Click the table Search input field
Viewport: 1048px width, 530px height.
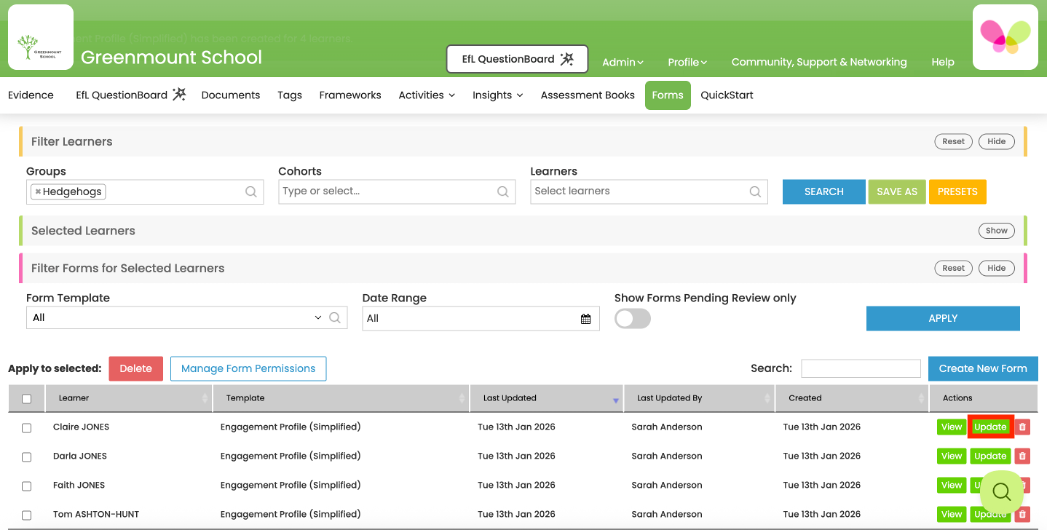pyautogui.click(x=861, y=368)
